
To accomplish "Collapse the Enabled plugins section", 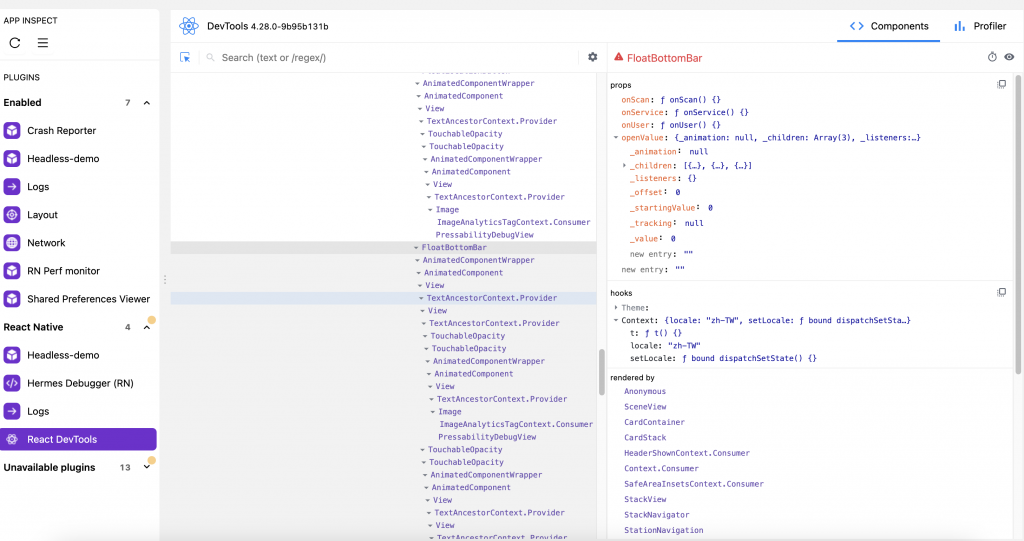I will point(147,103).
